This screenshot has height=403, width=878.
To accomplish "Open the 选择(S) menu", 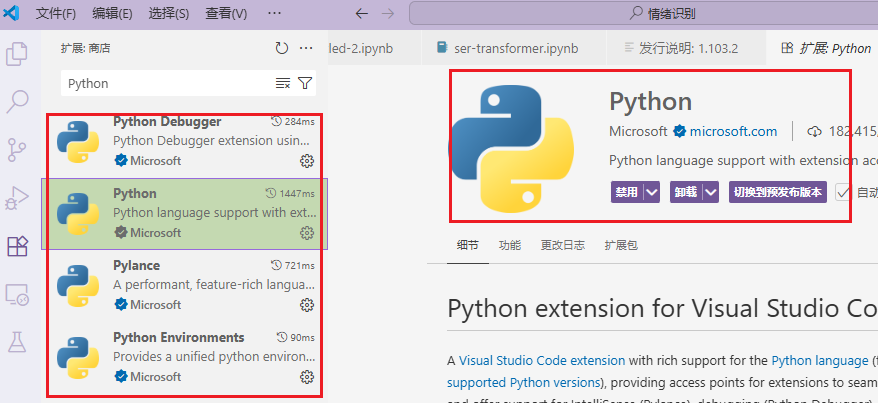I will pos(169,13).
